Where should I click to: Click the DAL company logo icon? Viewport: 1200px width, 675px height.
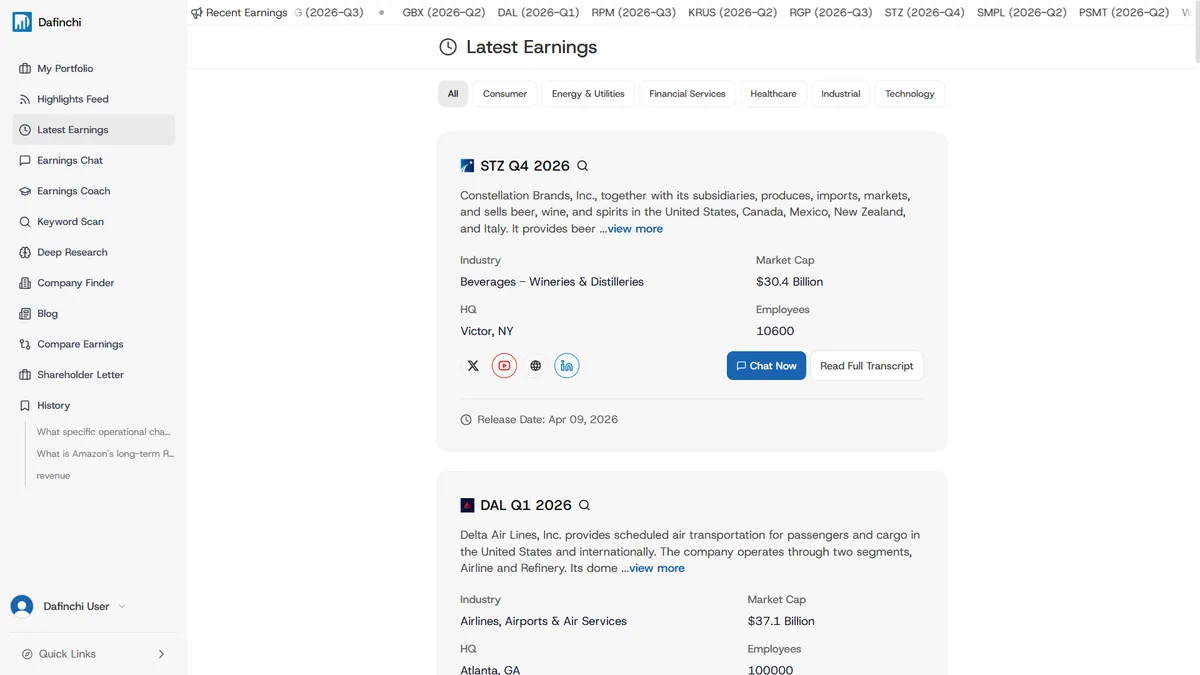pyautogui.click(x=467, y=505)
